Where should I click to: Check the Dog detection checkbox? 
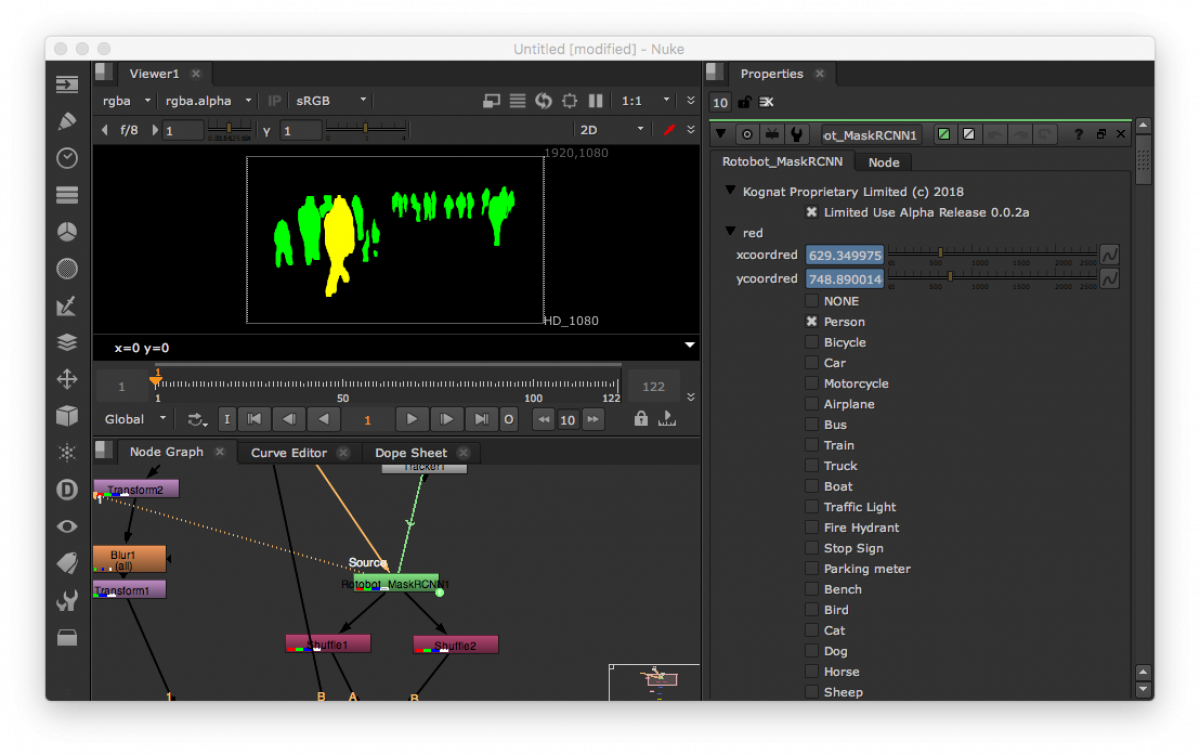(811, 650)
